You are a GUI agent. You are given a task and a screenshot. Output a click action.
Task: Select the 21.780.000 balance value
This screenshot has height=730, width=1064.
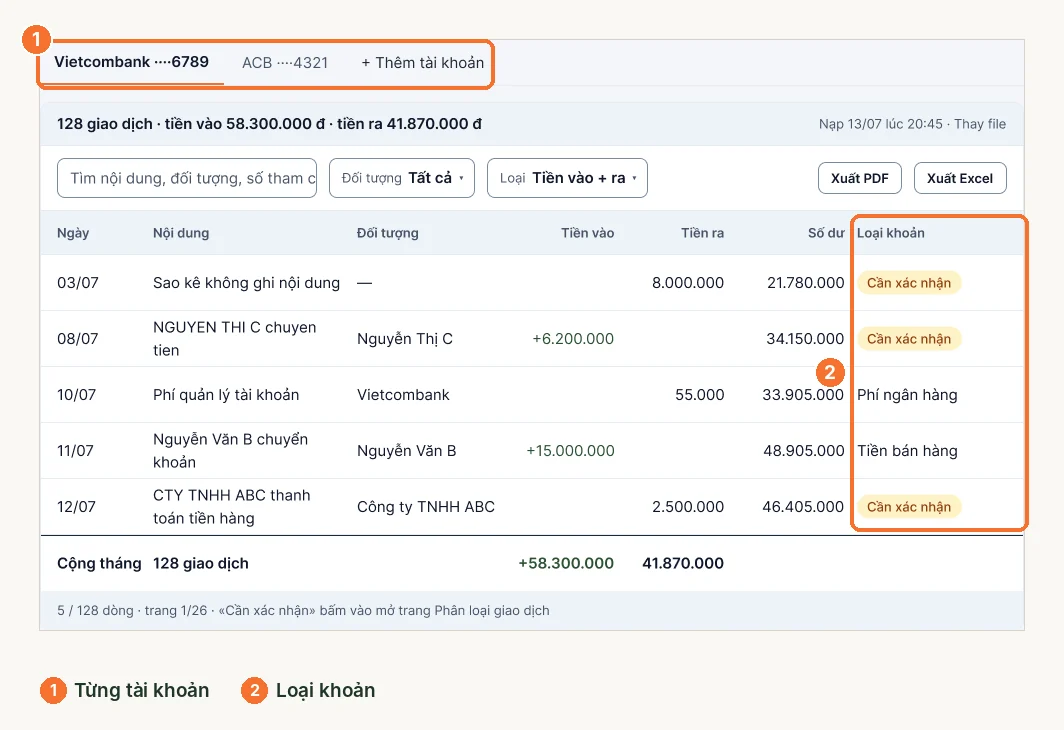[x=805, y=283]
